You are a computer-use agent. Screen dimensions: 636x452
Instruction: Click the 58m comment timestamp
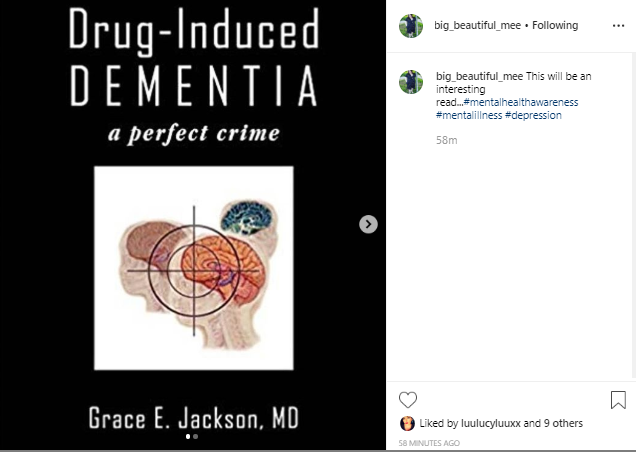[x=447, y=140]
